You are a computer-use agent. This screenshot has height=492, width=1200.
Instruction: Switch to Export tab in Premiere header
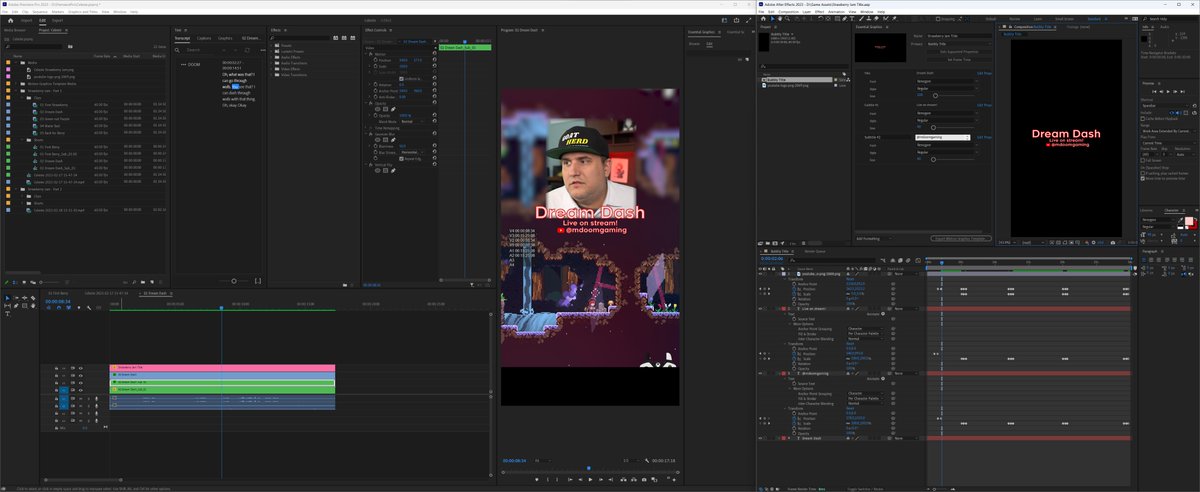click(57, 20)
